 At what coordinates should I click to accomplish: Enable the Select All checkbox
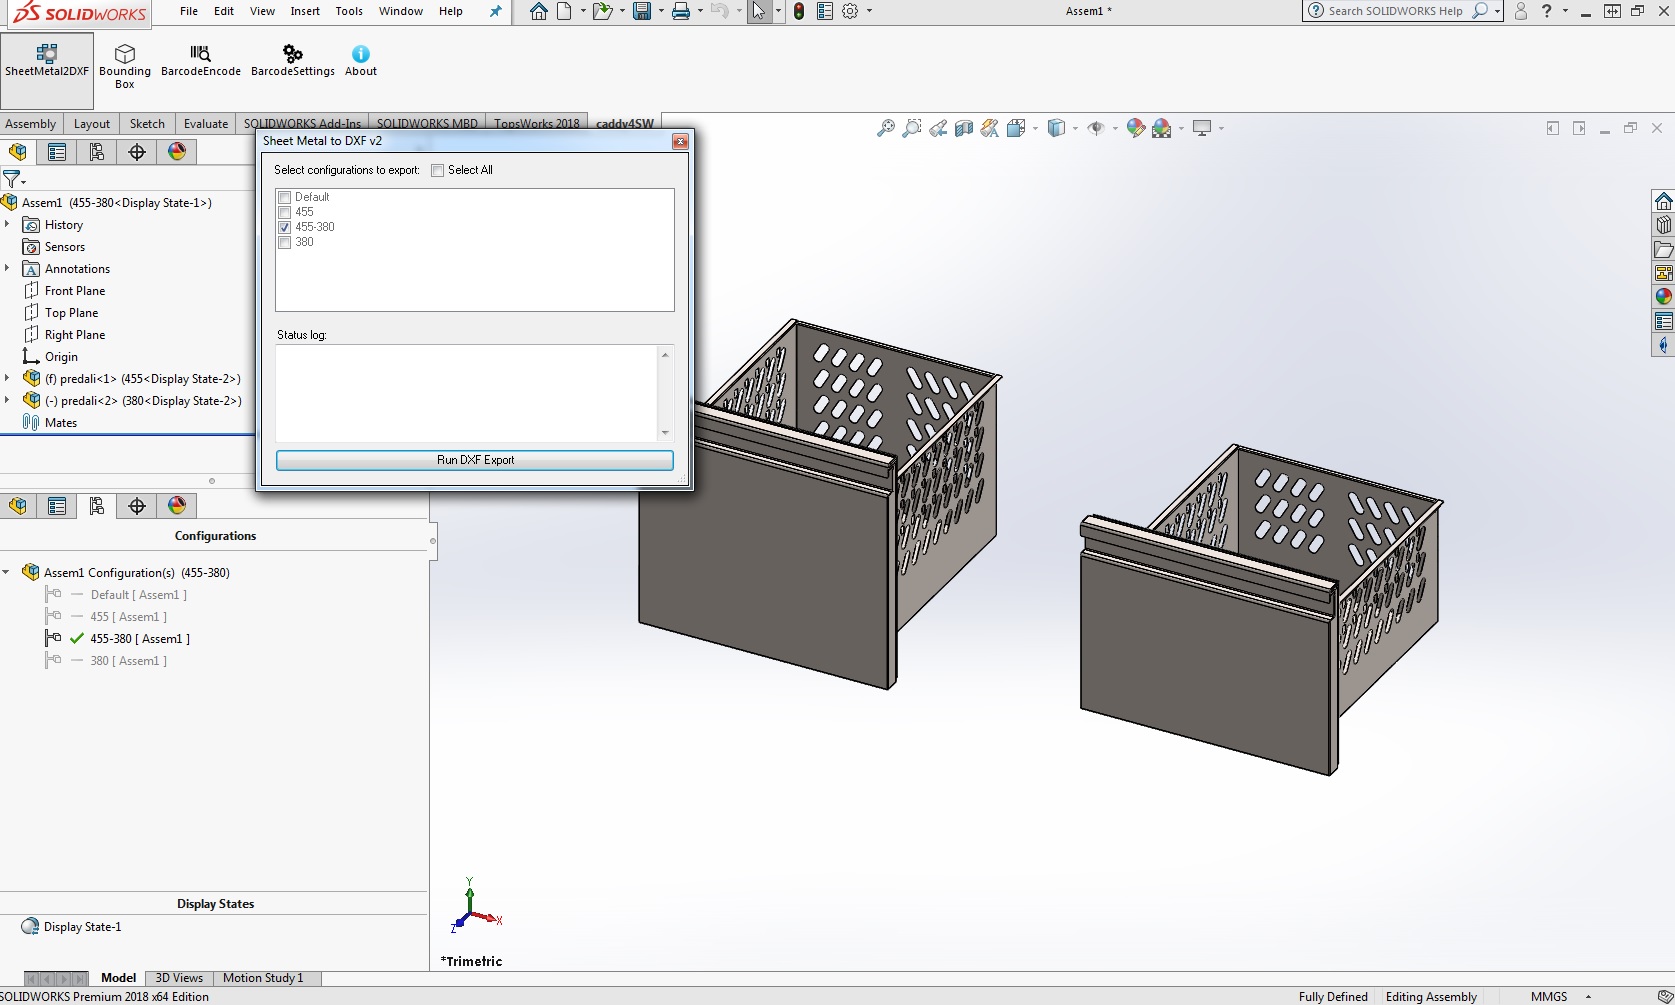(x=438, y=170)
